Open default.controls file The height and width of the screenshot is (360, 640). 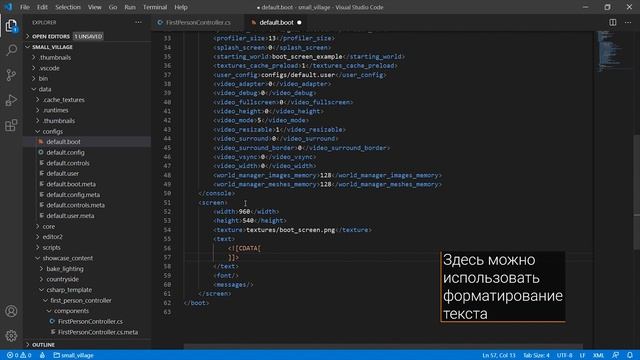[68, 163]
